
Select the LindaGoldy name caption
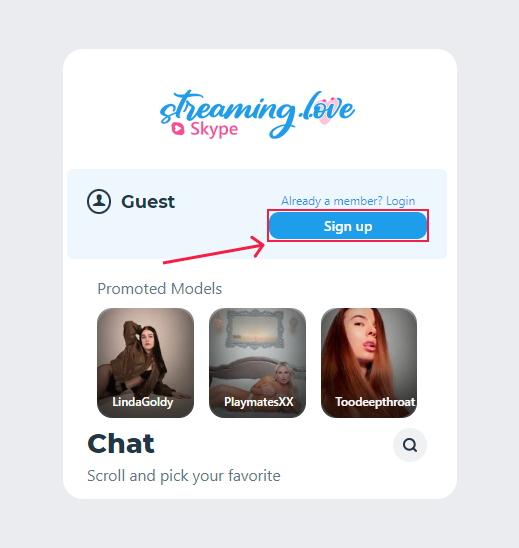tap(143, 402)
